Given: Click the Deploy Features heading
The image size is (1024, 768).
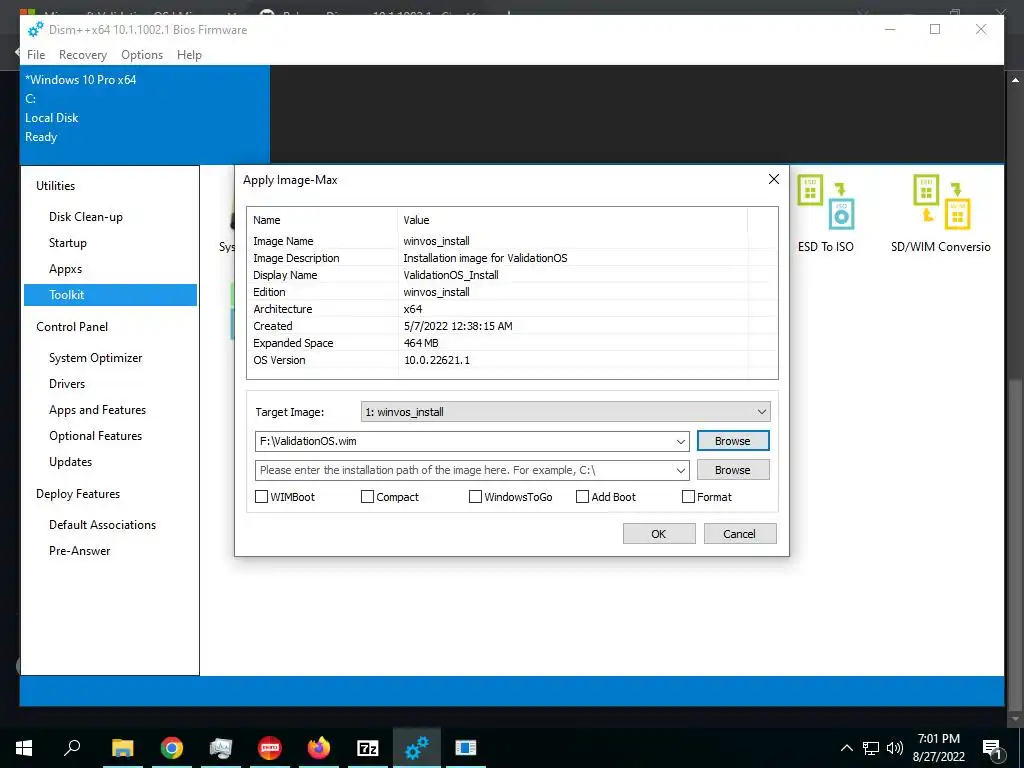Looking at the screenshot, I should 78,494.
